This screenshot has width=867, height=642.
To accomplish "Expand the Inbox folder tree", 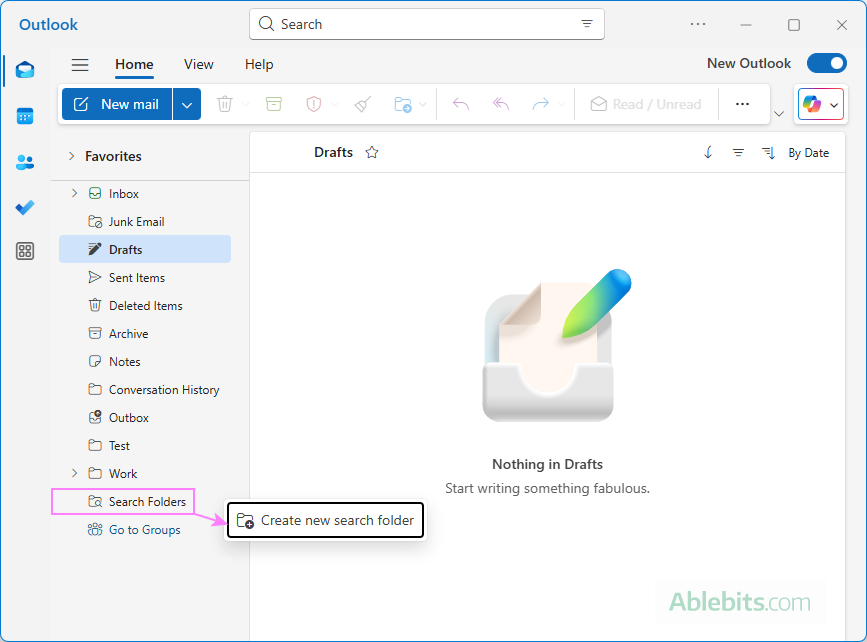I will point(74,194).
